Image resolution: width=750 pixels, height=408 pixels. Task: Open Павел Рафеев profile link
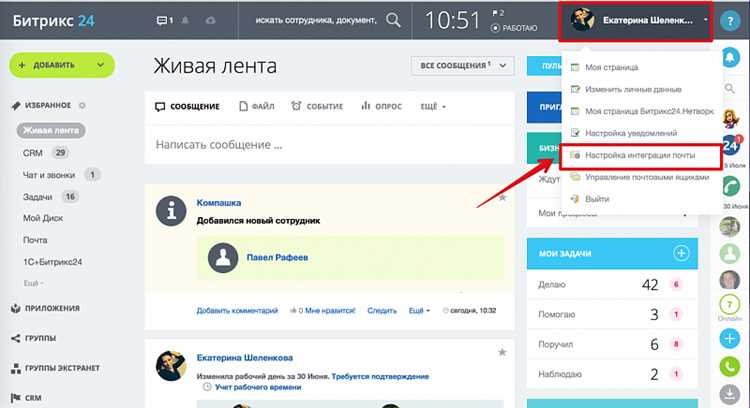[277, 257]
